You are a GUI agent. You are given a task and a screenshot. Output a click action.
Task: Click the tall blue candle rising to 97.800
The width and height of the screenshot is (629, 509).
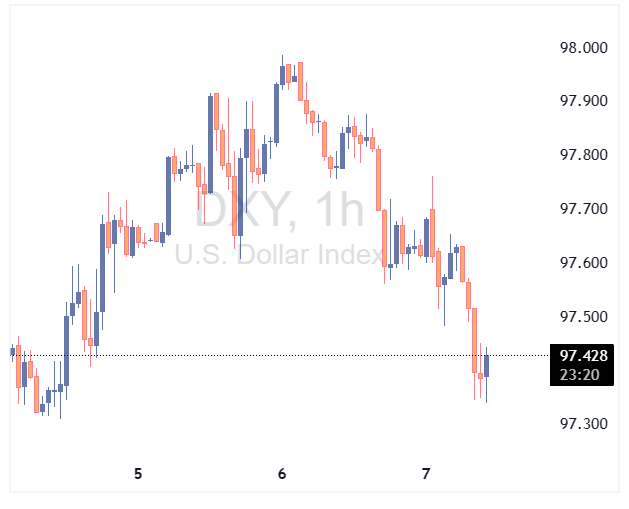point(169,195)
